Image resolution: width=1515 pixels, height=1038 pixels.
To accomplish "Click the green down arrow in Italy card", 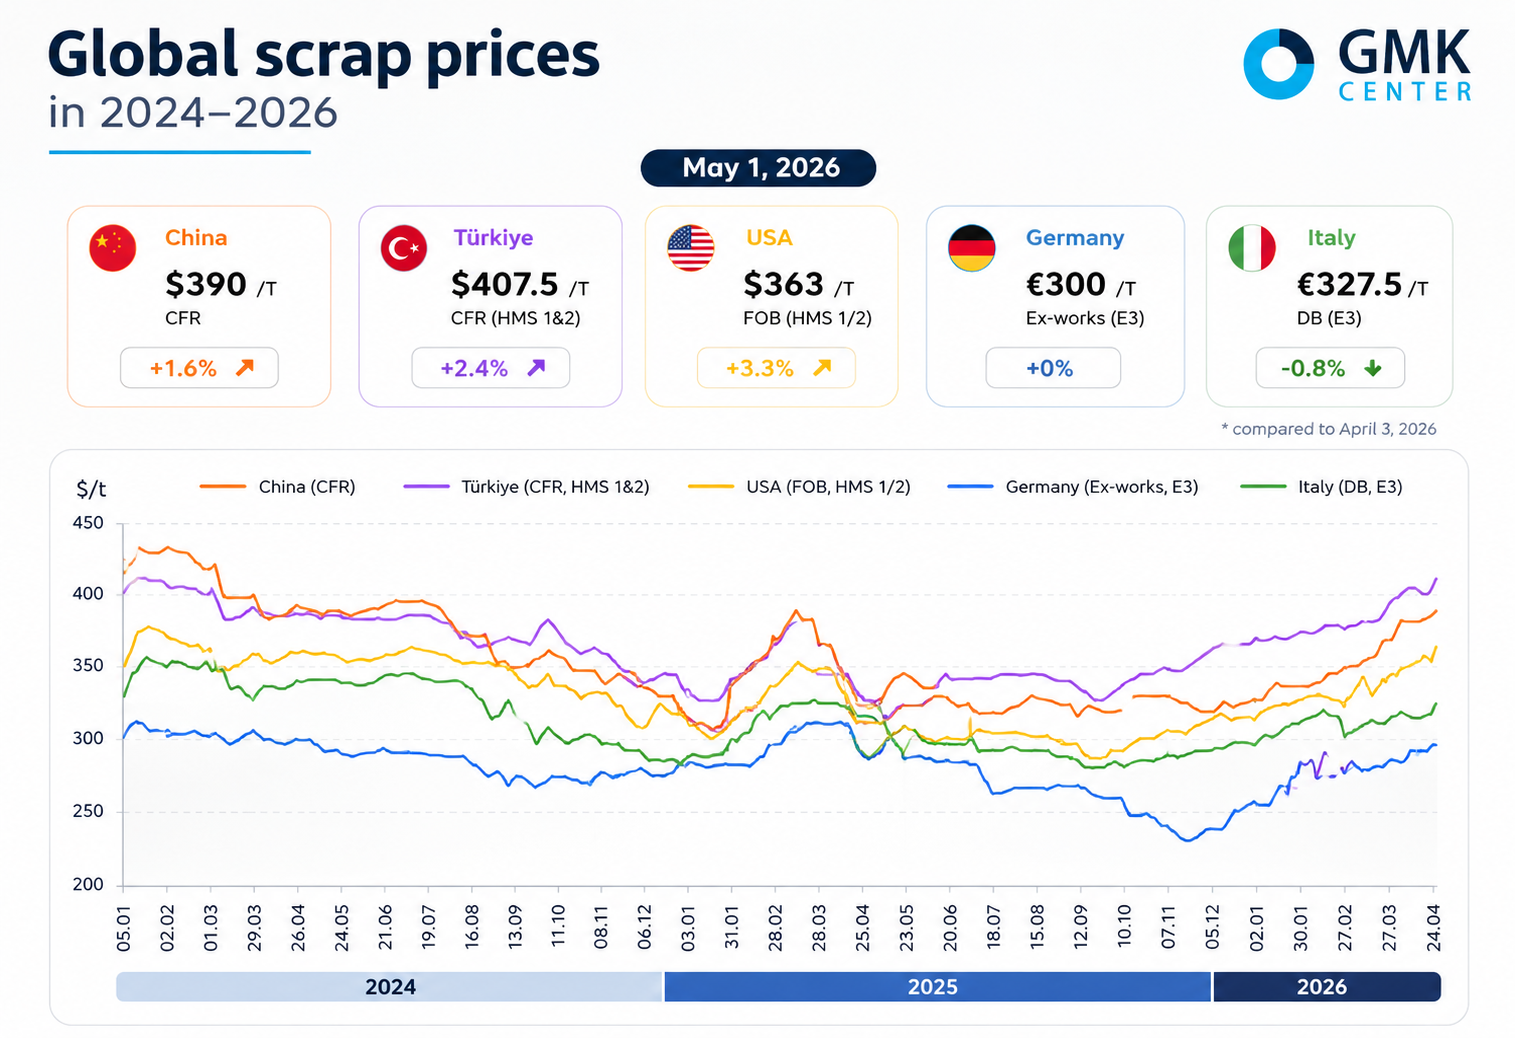I will click(1373, 368).
